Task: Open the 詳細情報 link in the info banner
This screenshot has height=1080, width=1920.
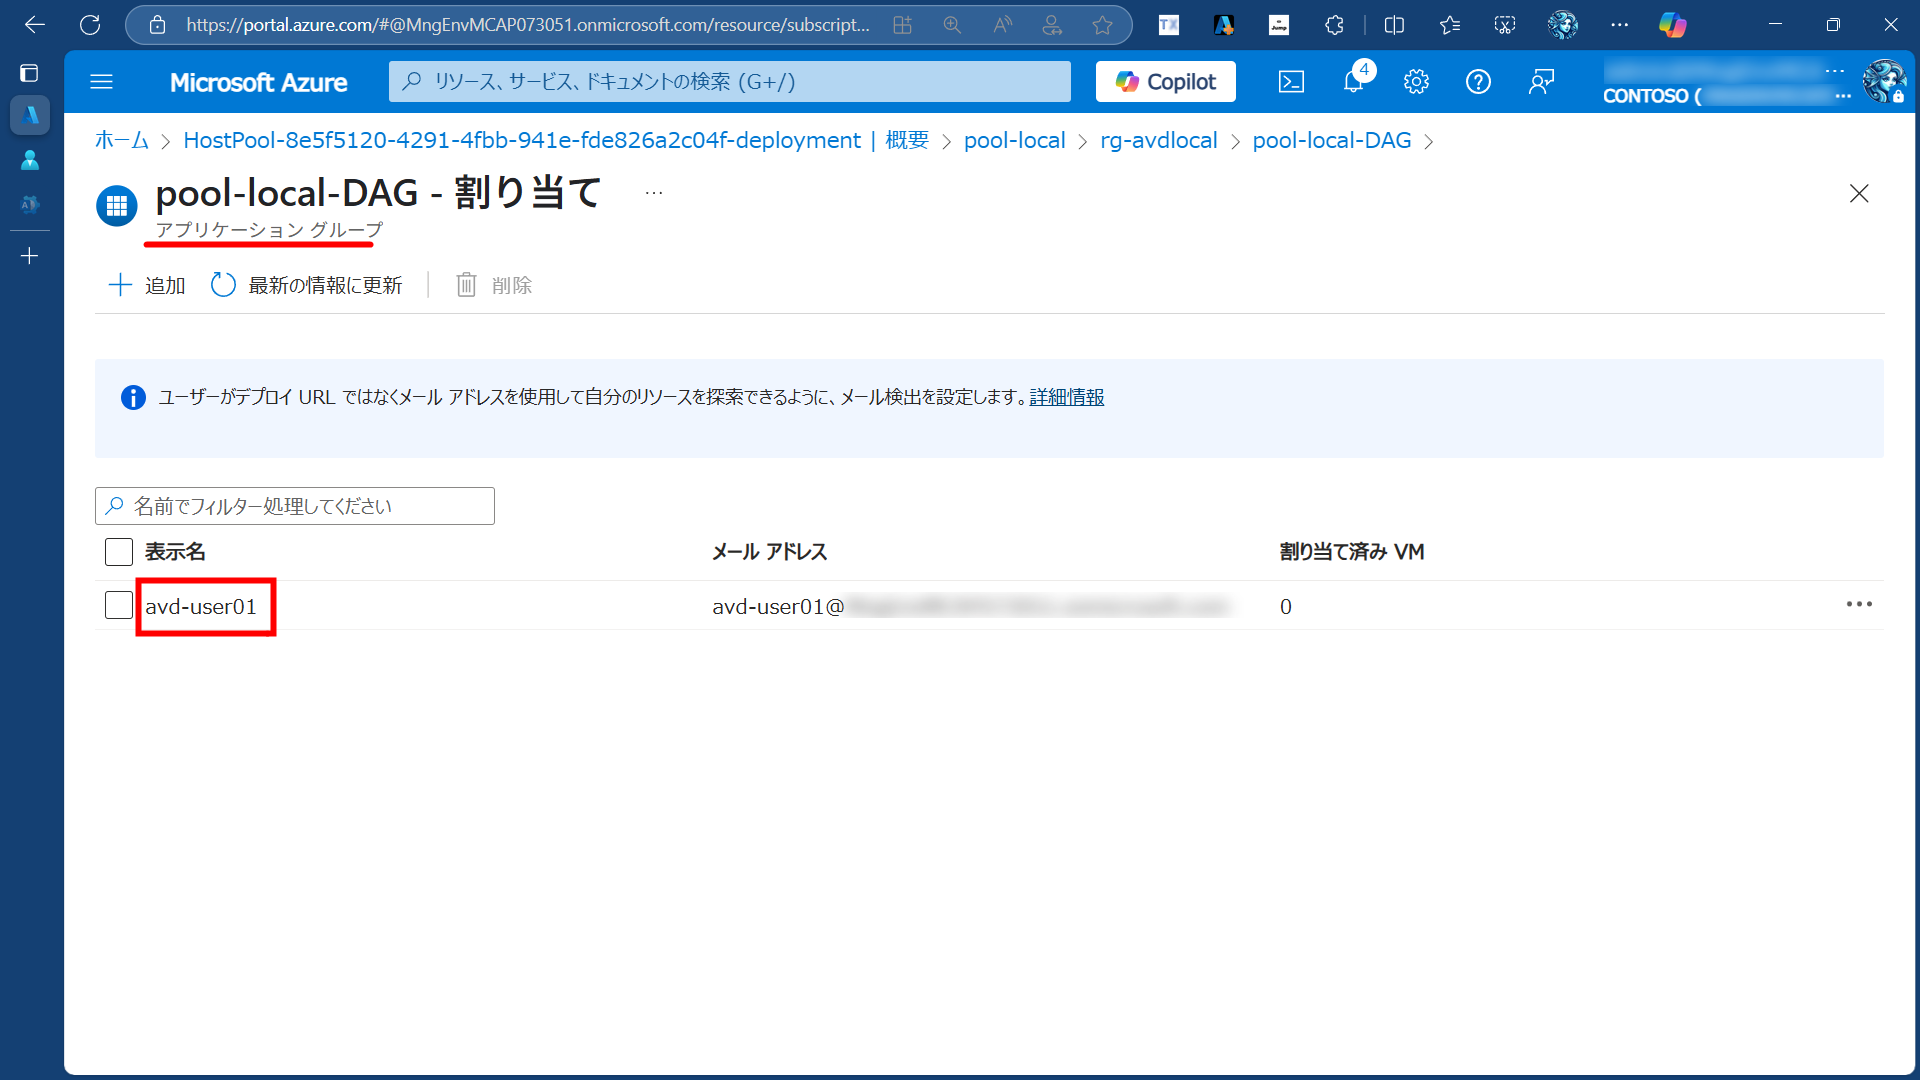Action: [1066, 397]
